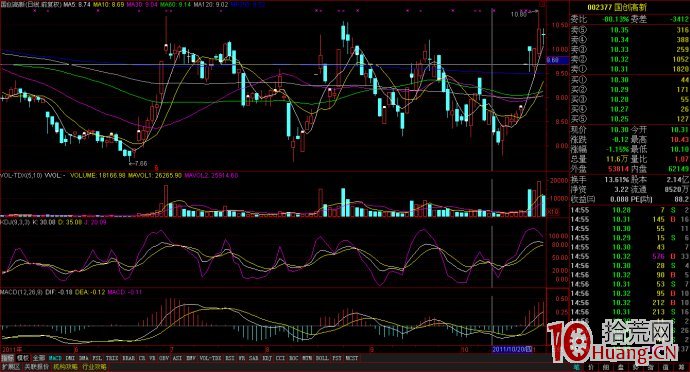Click the 买① bid price 10.30 row
This screenshot has height=372, width=690.
point(630,80)
